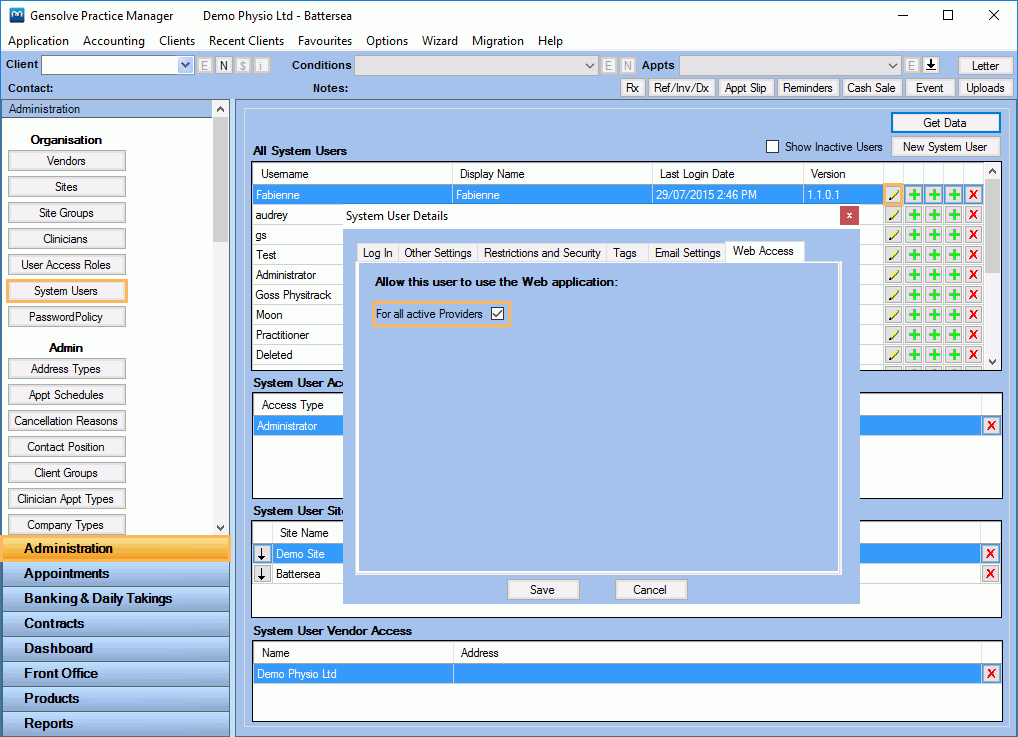Screen dimensions: 1018x737
Task: Enable Show Inactive Users checkbox
Action: click(x=772, y=147)
